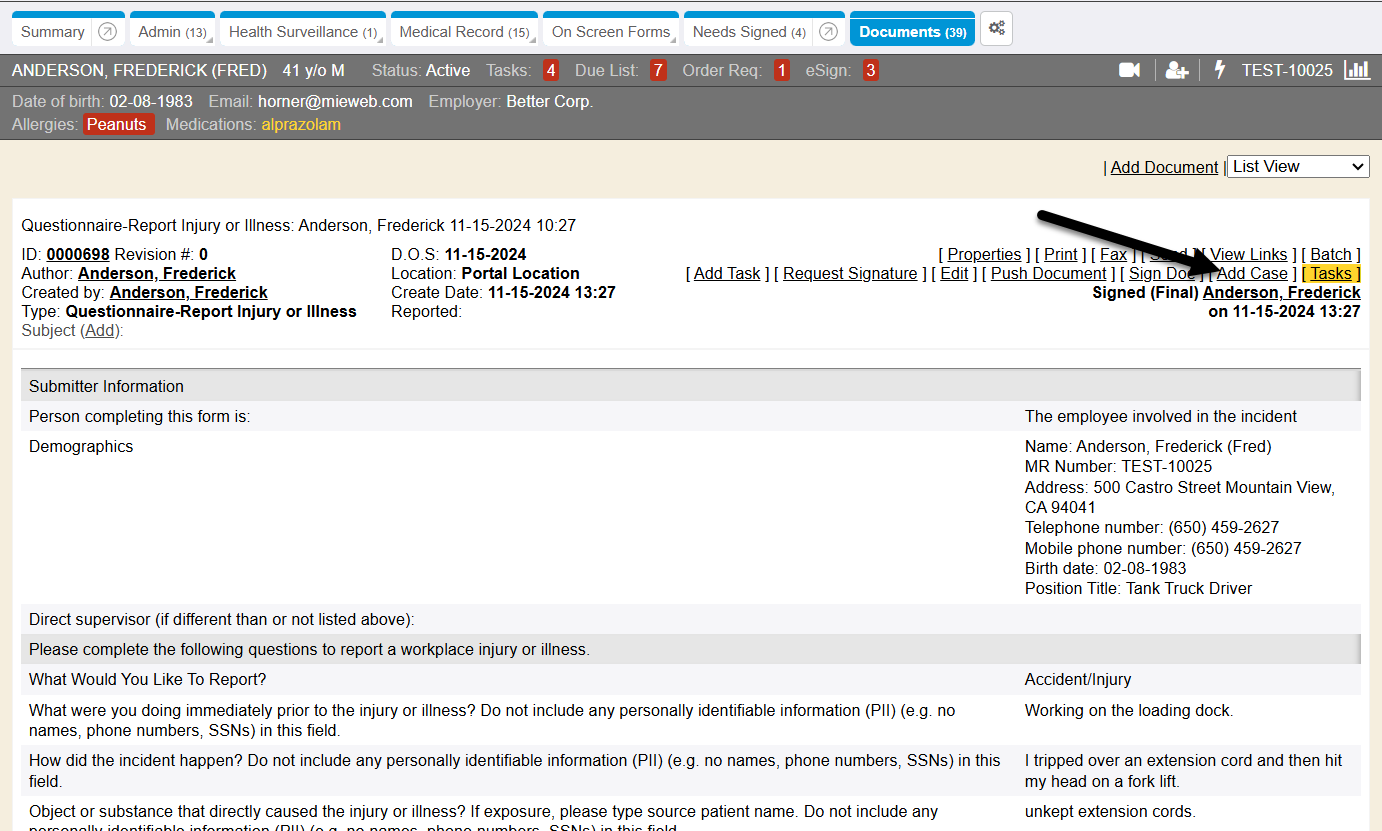
Task: Expand the Admin tab menu
Action: click(172, 32)
